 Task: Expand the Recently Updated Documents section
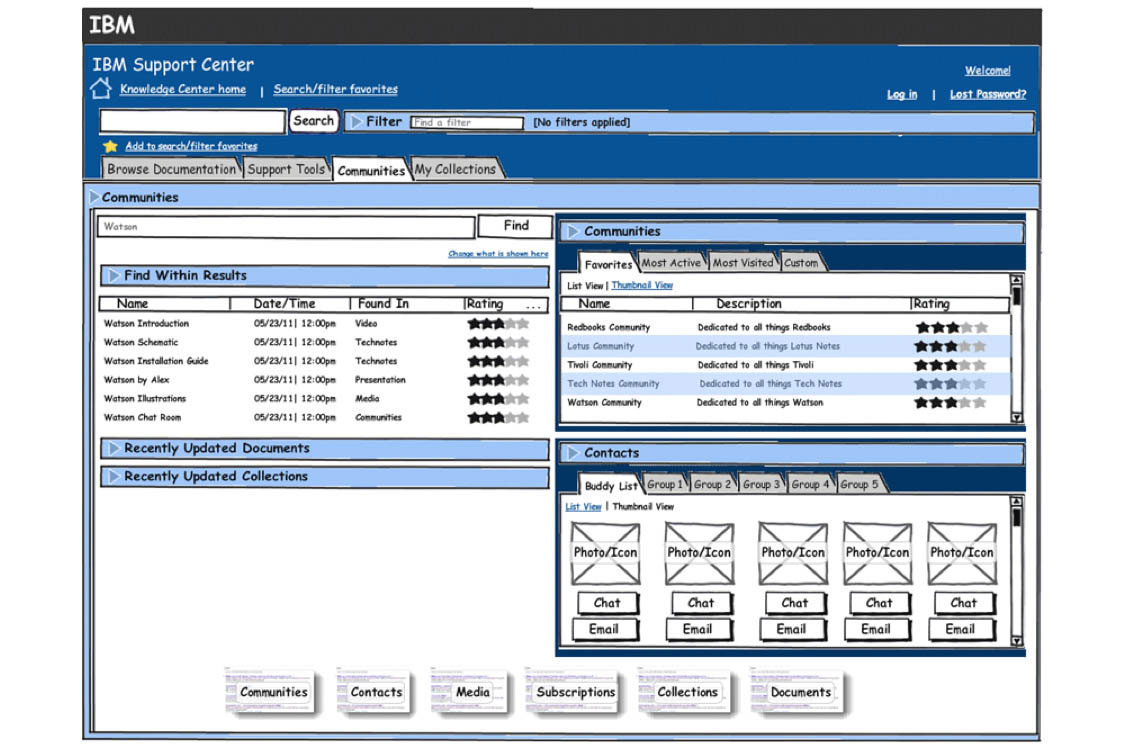(x=115, y=449)
